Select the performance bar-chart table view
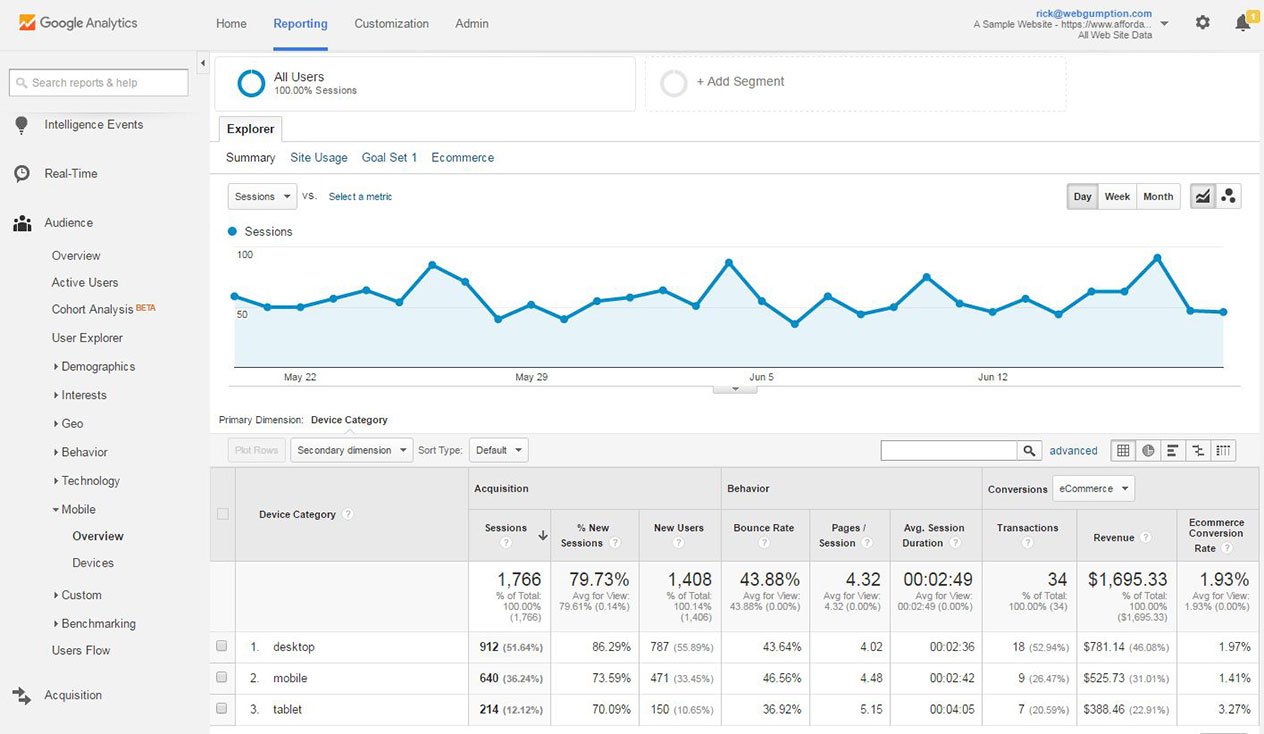 pos(1171,450)
